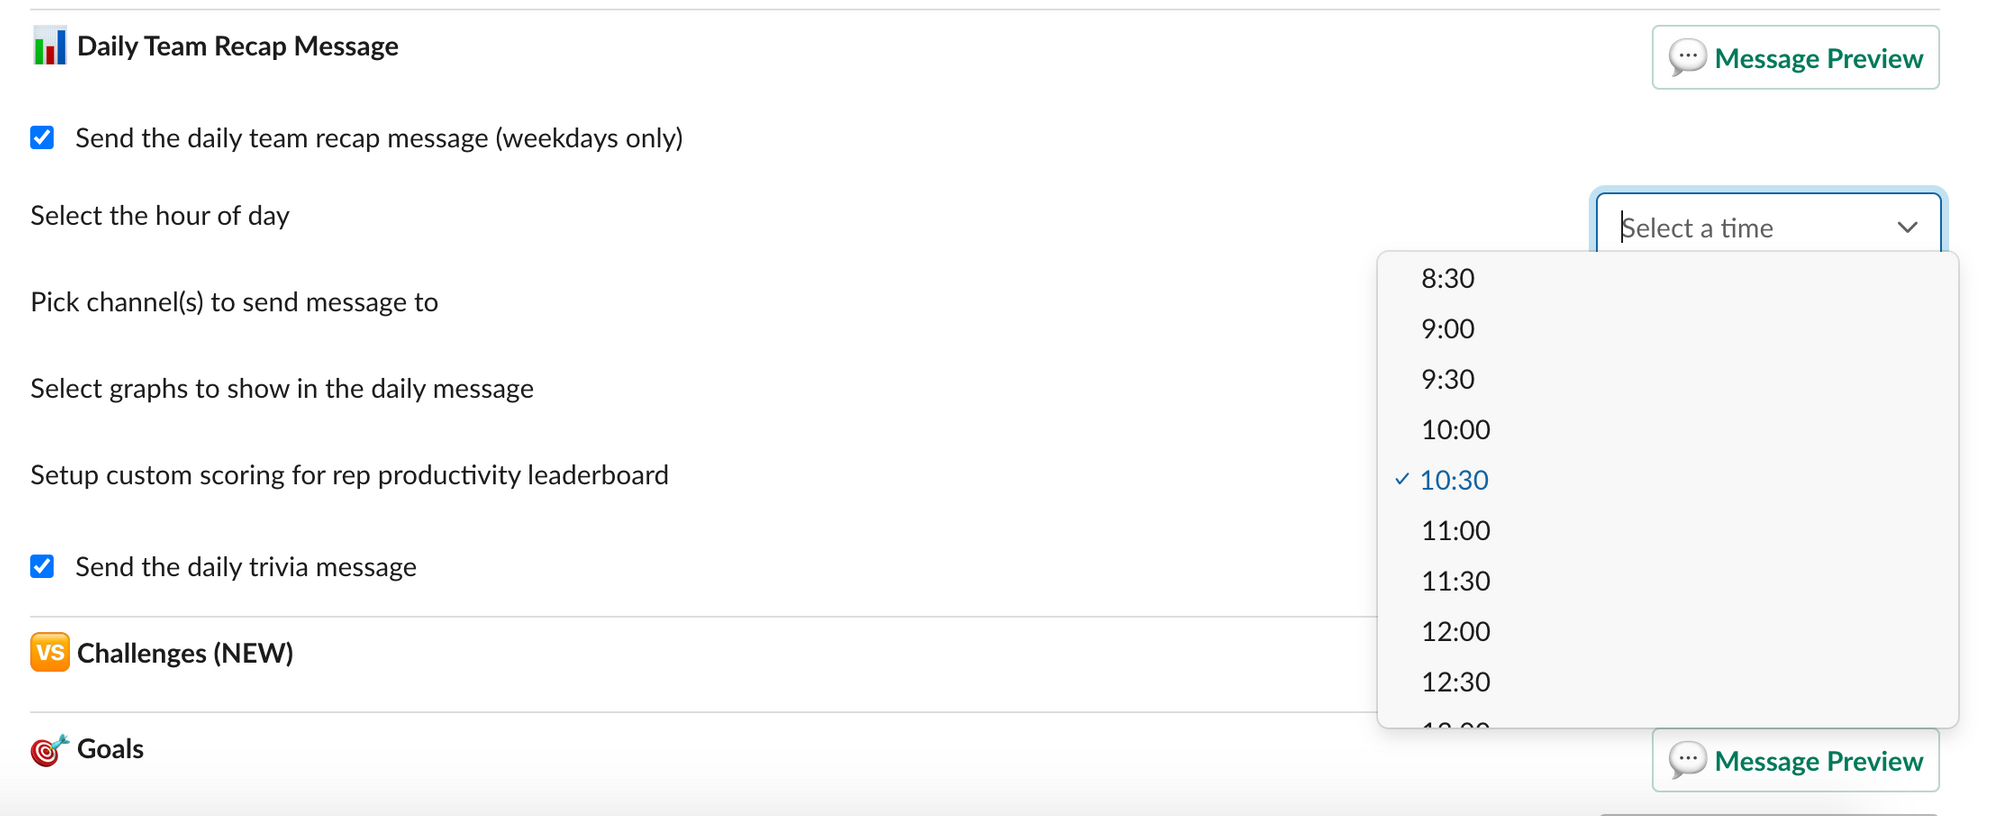Open the top Message Preview button
The height and width of the screenshot is (816, 2000).
(x=1795, y=57)
